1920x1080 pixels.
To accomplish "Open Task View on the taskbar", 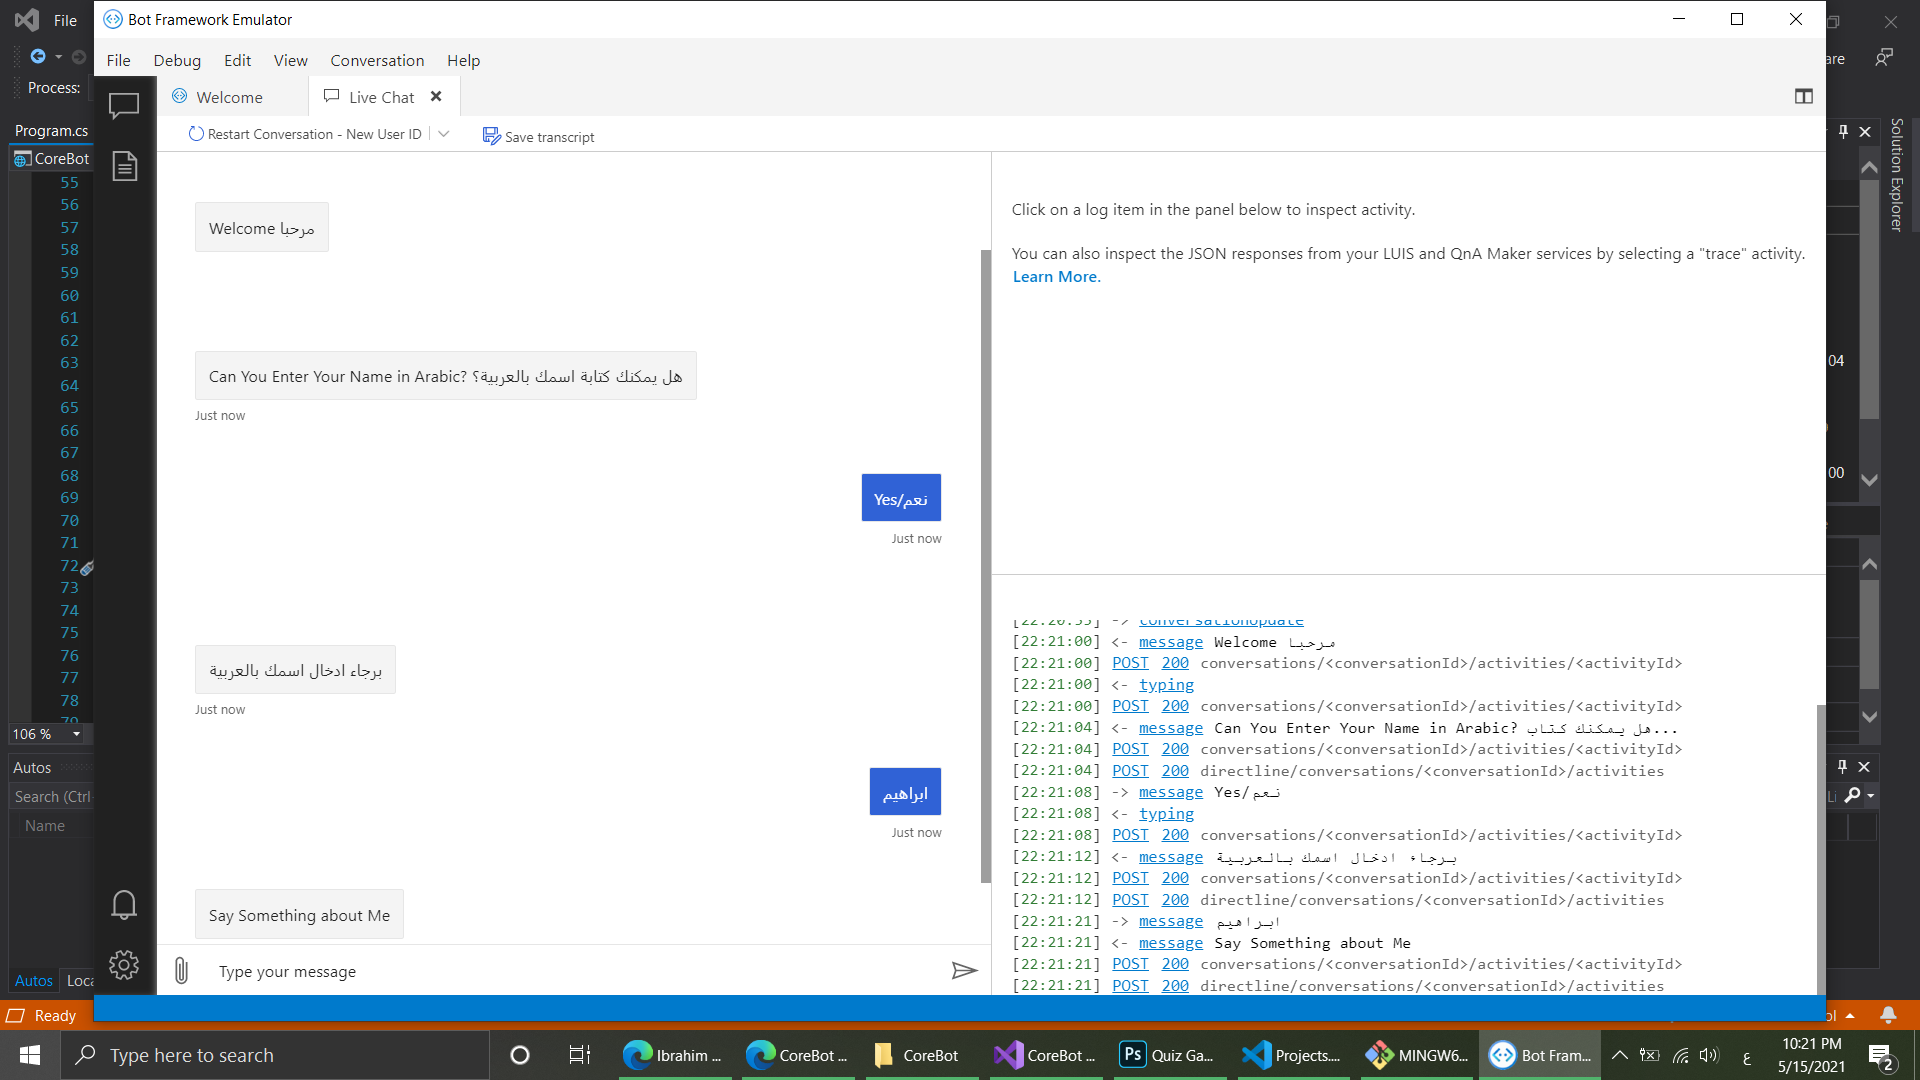I will (x=579, y=1055).
